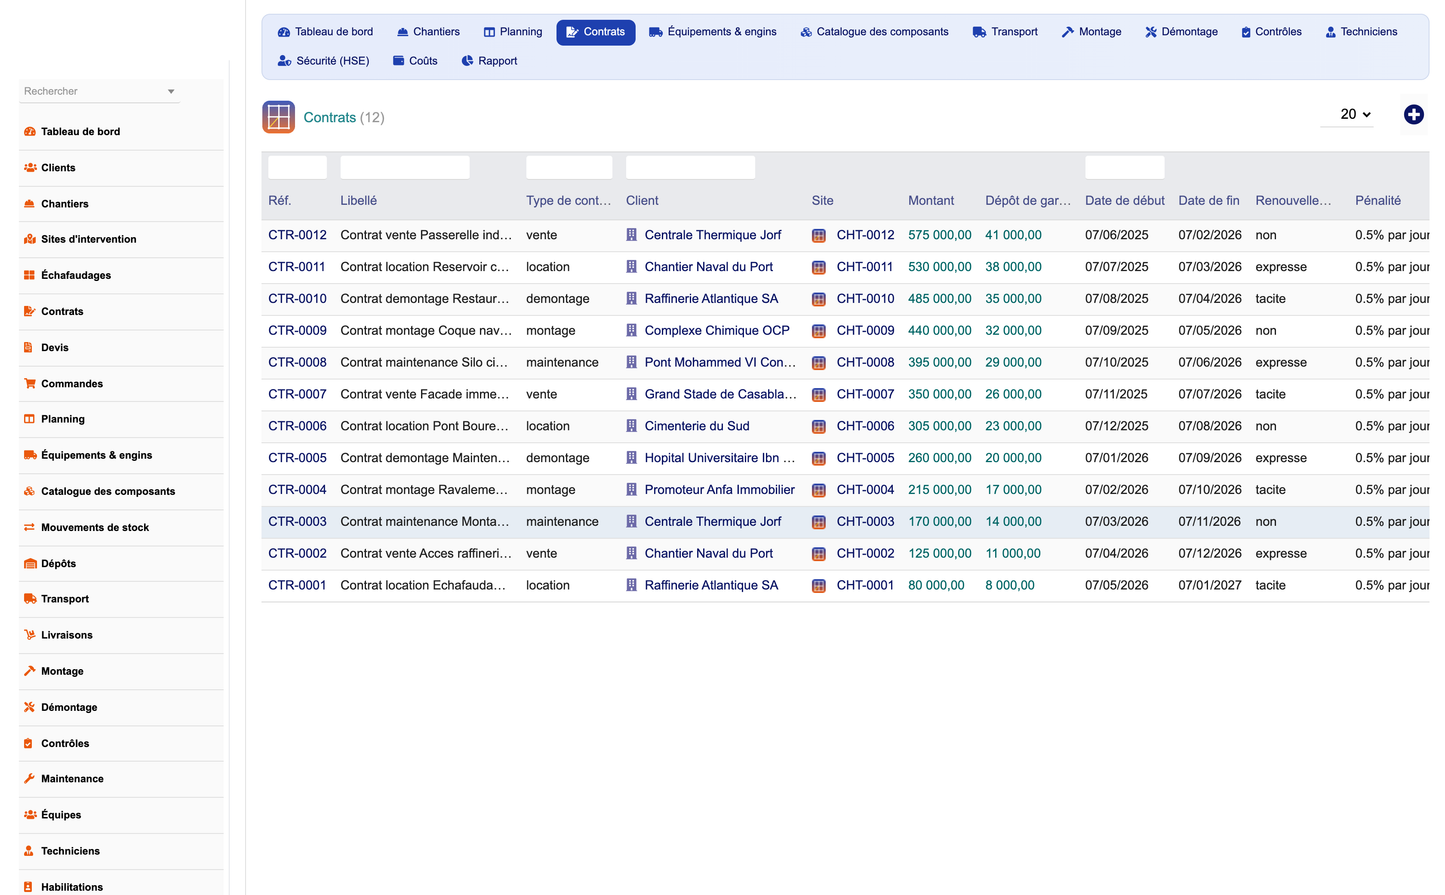The height and width of the screenshot is (895, 1445).
Task: Click the blue plus add-contract icon
Action: [x=1413, y=115]
